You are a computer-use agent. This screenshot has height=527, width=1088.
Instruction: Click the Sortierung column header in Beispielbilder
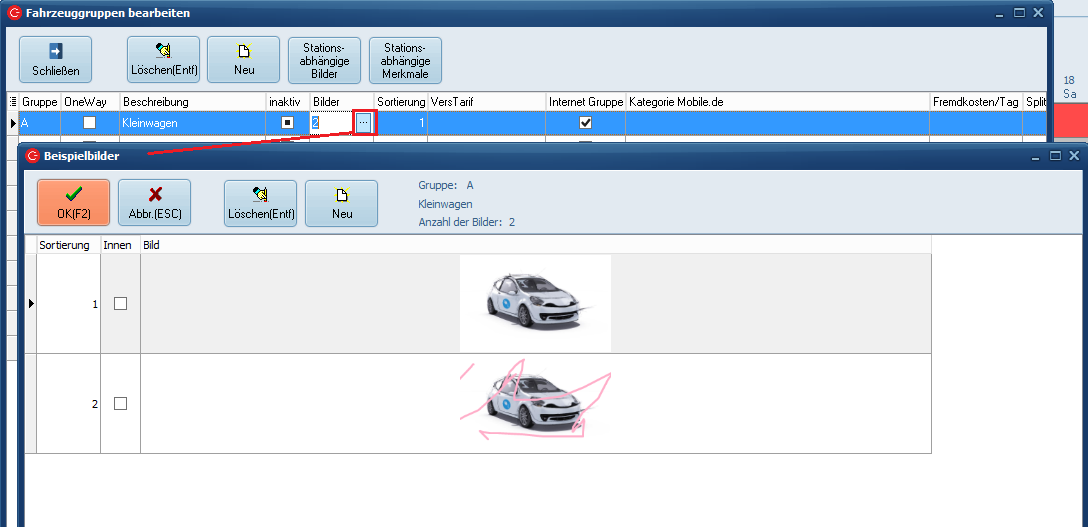65,245
